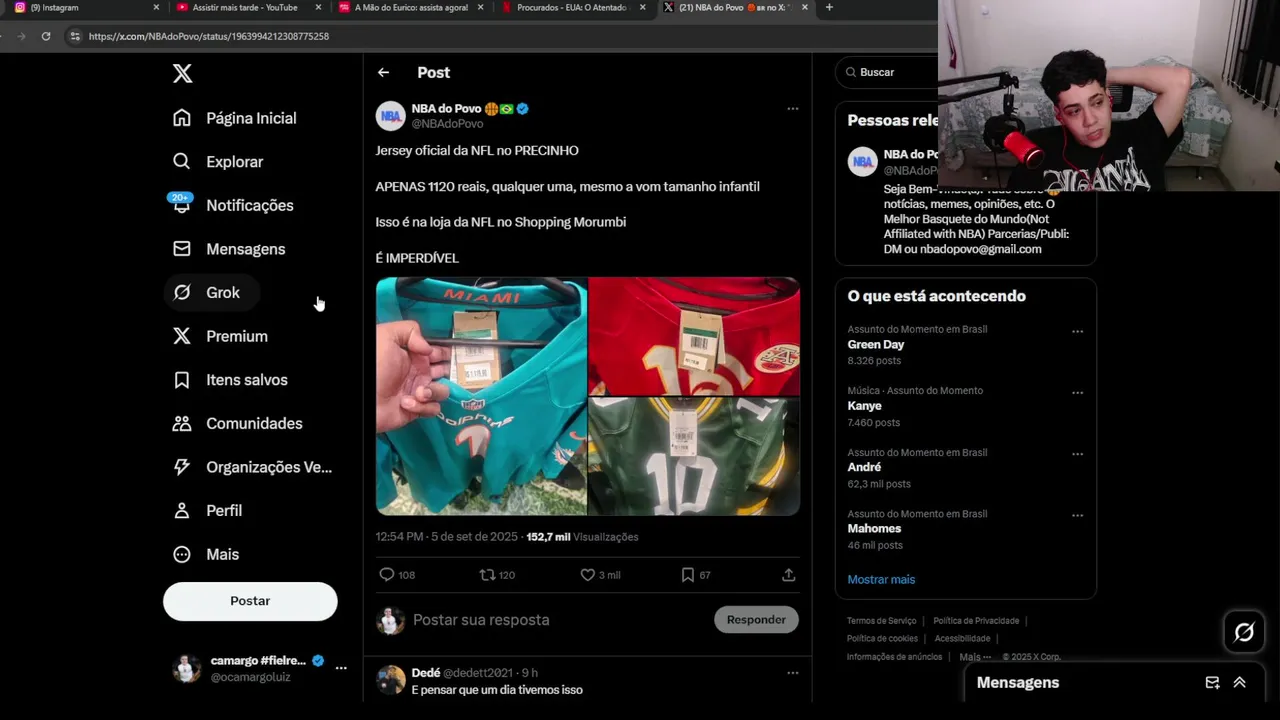Click the repost icon with 120

tap(487, 575)
